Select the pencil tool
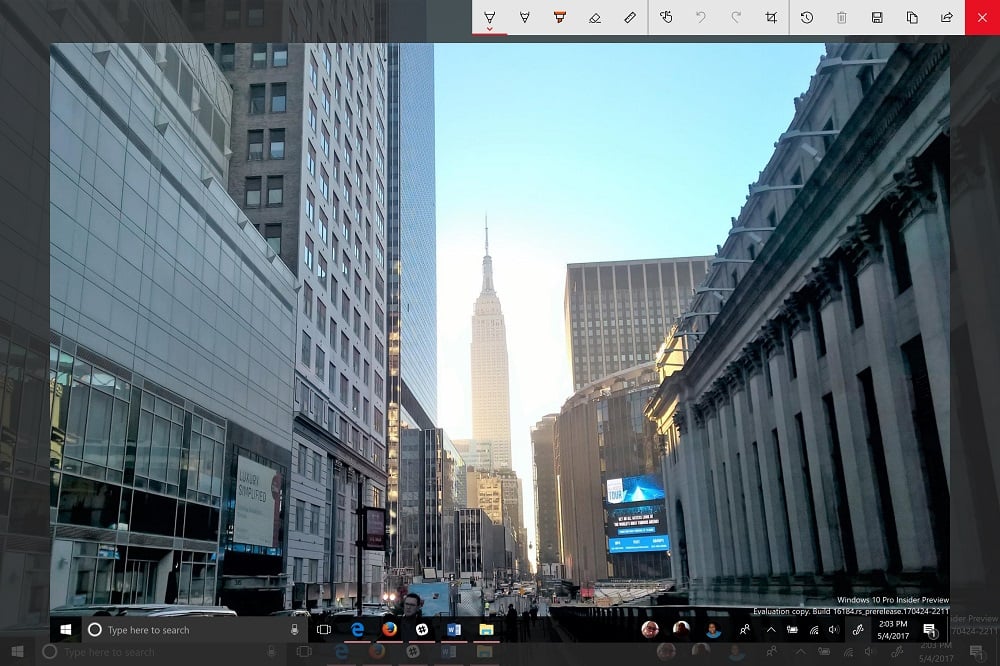Image resolution: width=1000 pixels, height=666 pixels. pyautogui.click(x=525, y=18)
